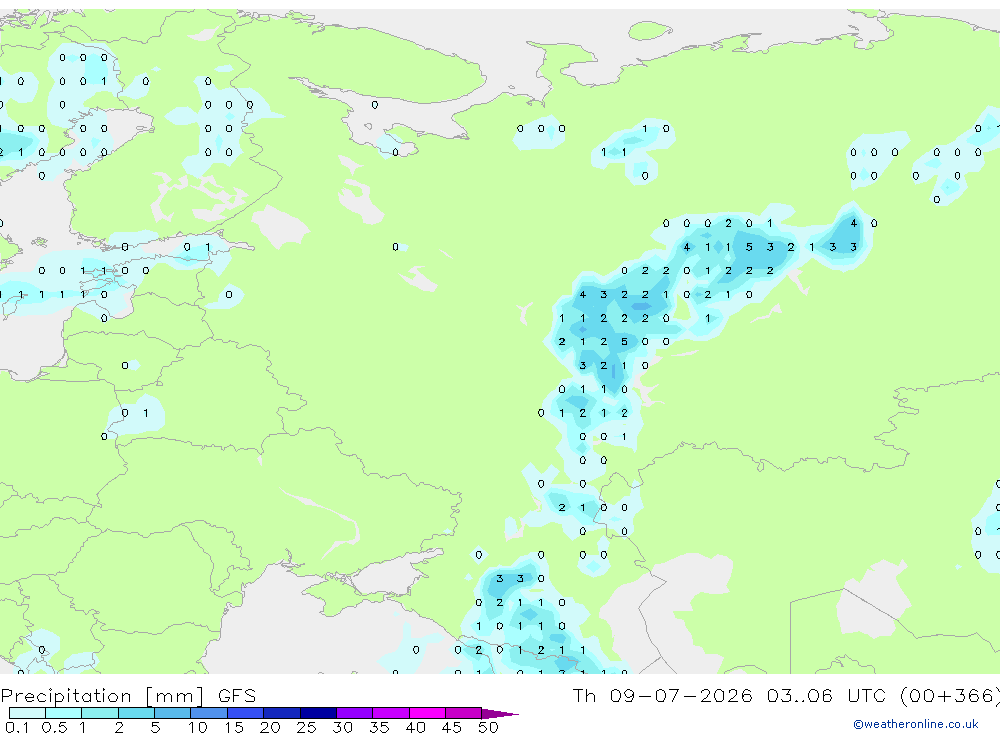The image size is (1000, 733).
Task: Click the "25" legend scale label
Action: (307, 727)
